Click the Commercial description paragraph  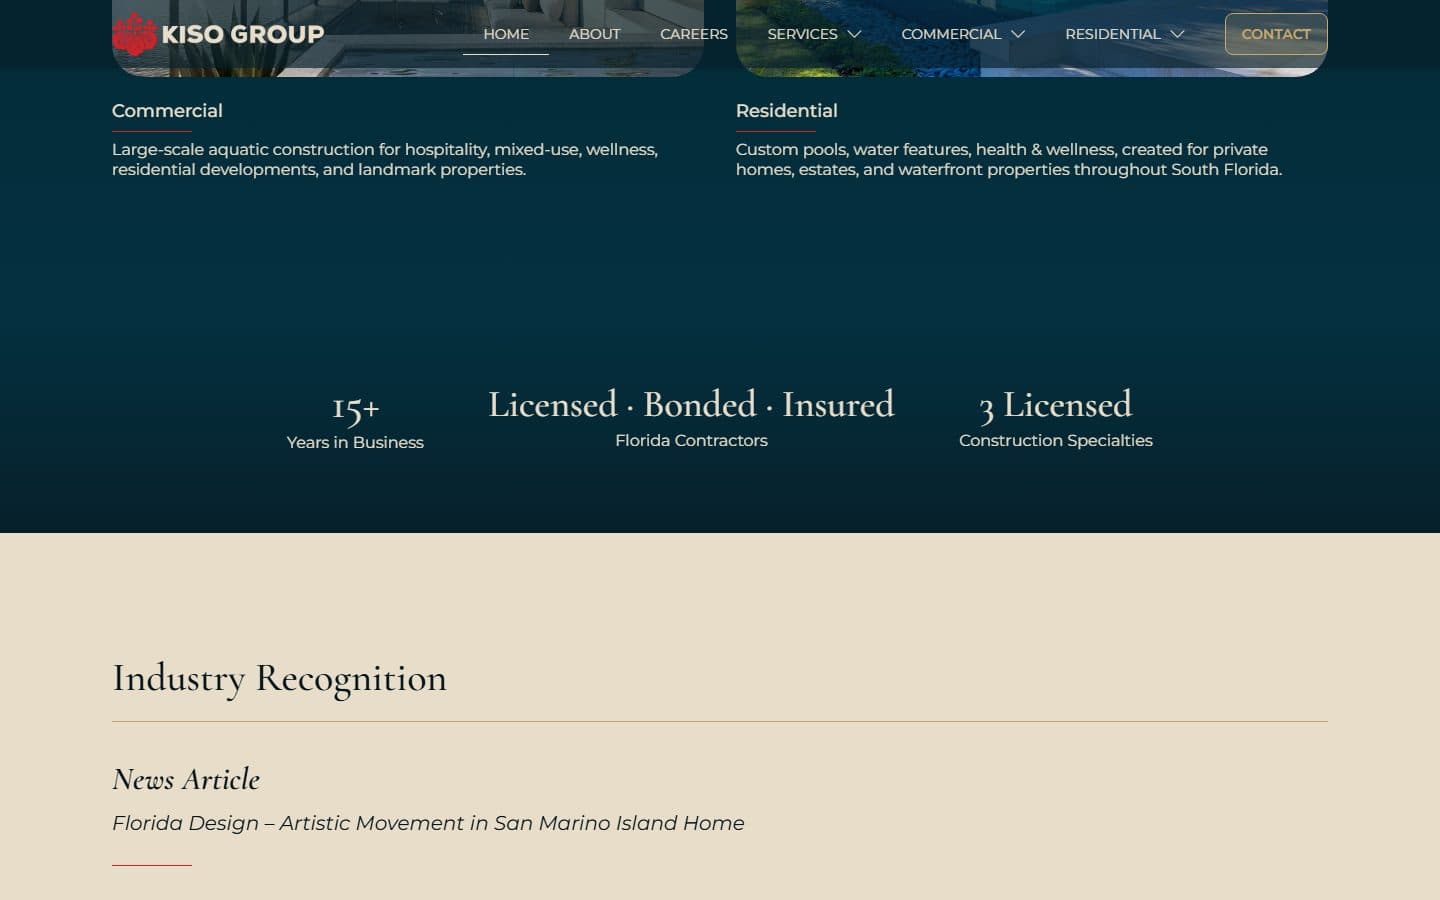coord(385,159)
